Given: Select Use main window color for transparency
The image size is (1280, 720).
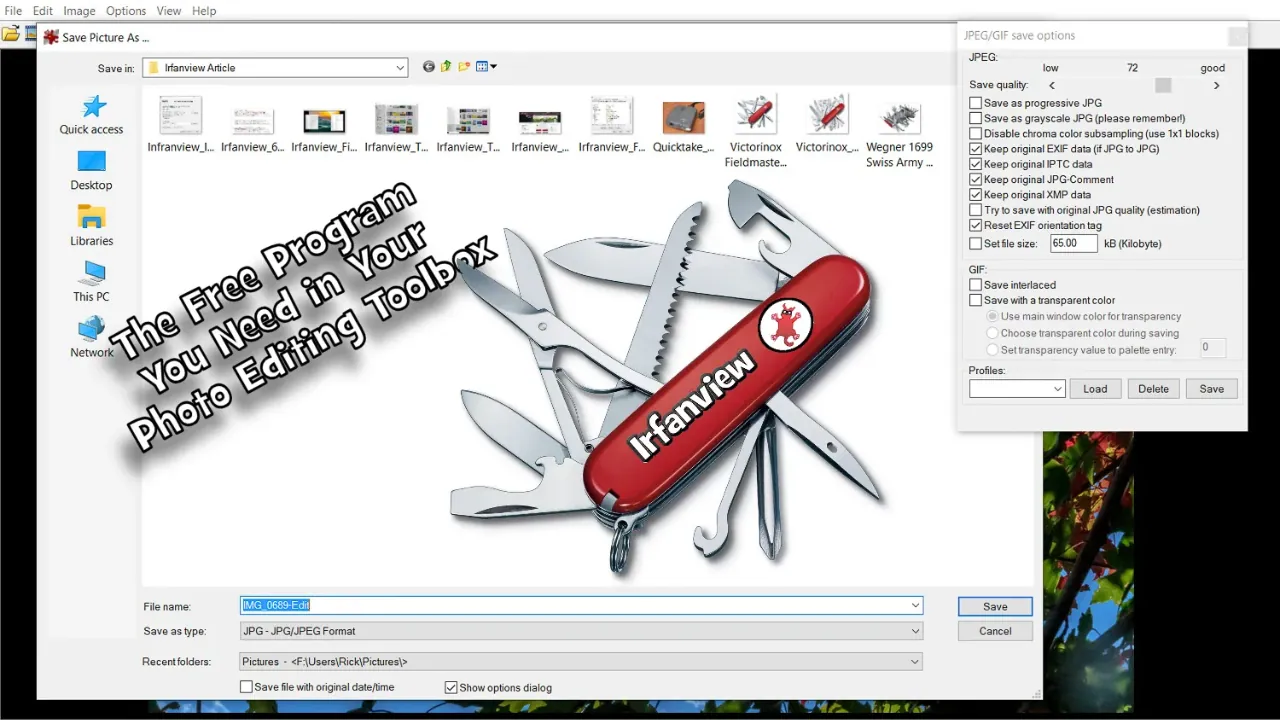Looking at the screenshot, I should click(992, 316).
